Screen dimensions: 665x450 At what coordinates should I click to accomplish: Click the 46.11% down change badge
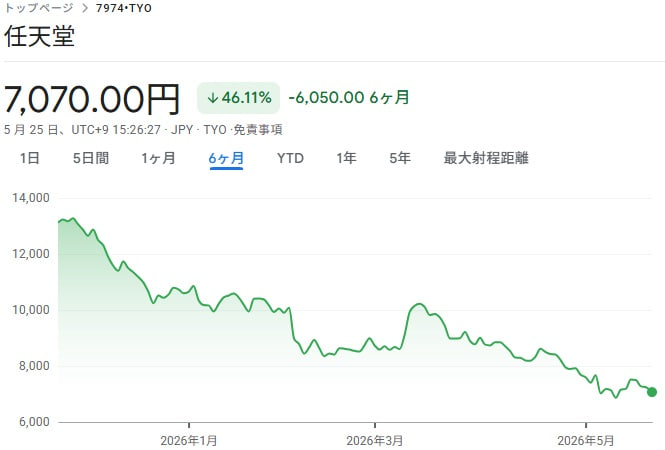point(238,98)
